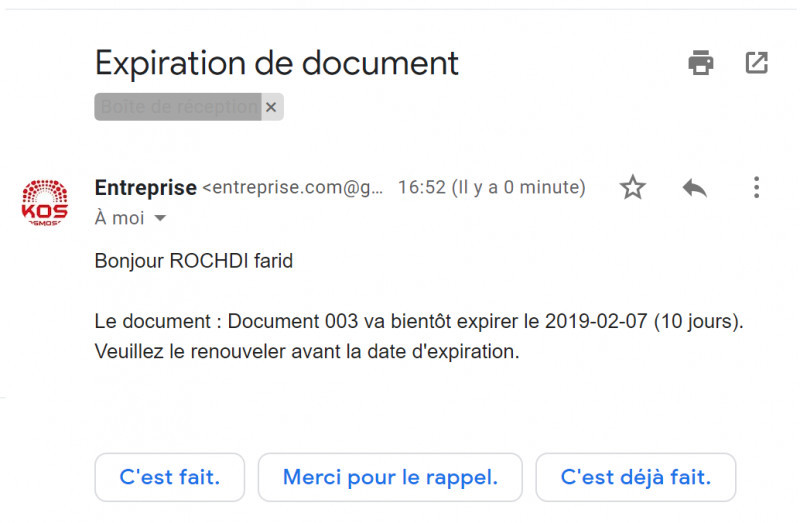Click the sender's truncated email address

click(293, 188)
